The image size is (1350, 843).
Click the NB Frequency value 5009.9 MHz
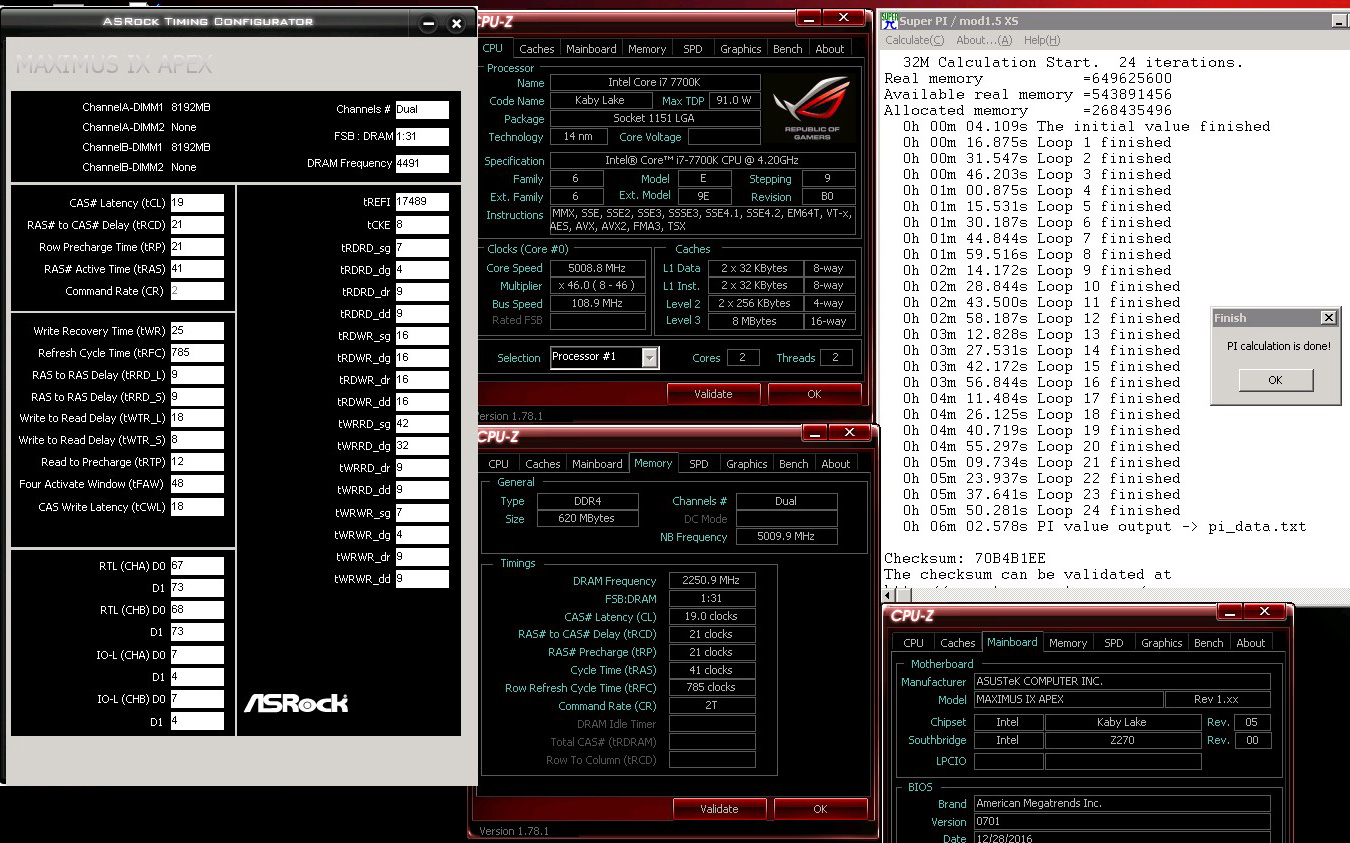pyautogui.click(x=786, y=537)
